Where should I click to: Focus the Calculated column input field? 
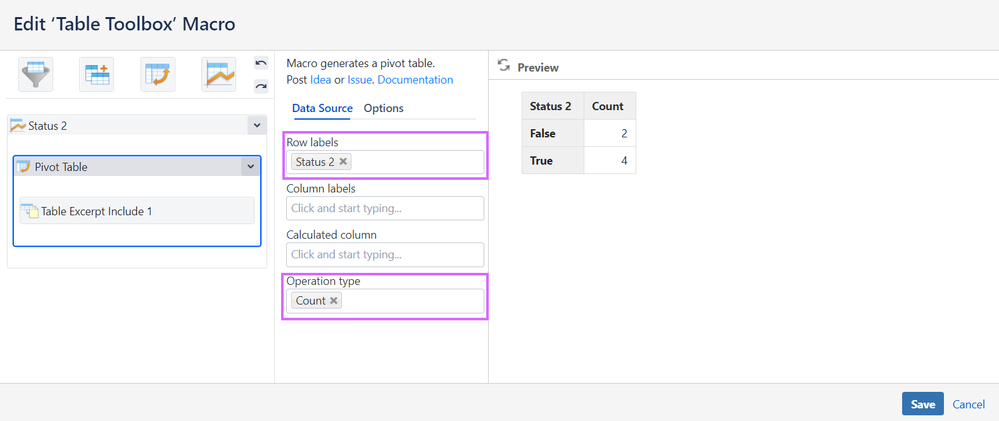click(385, 255)
